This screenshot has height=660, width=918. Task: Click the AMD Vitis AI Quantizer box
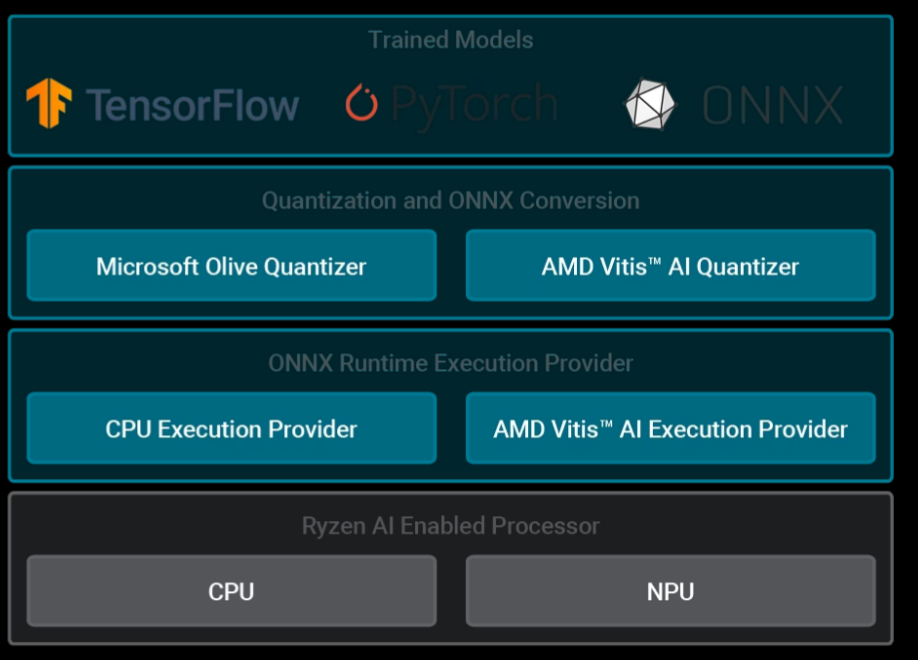[671, 266]
